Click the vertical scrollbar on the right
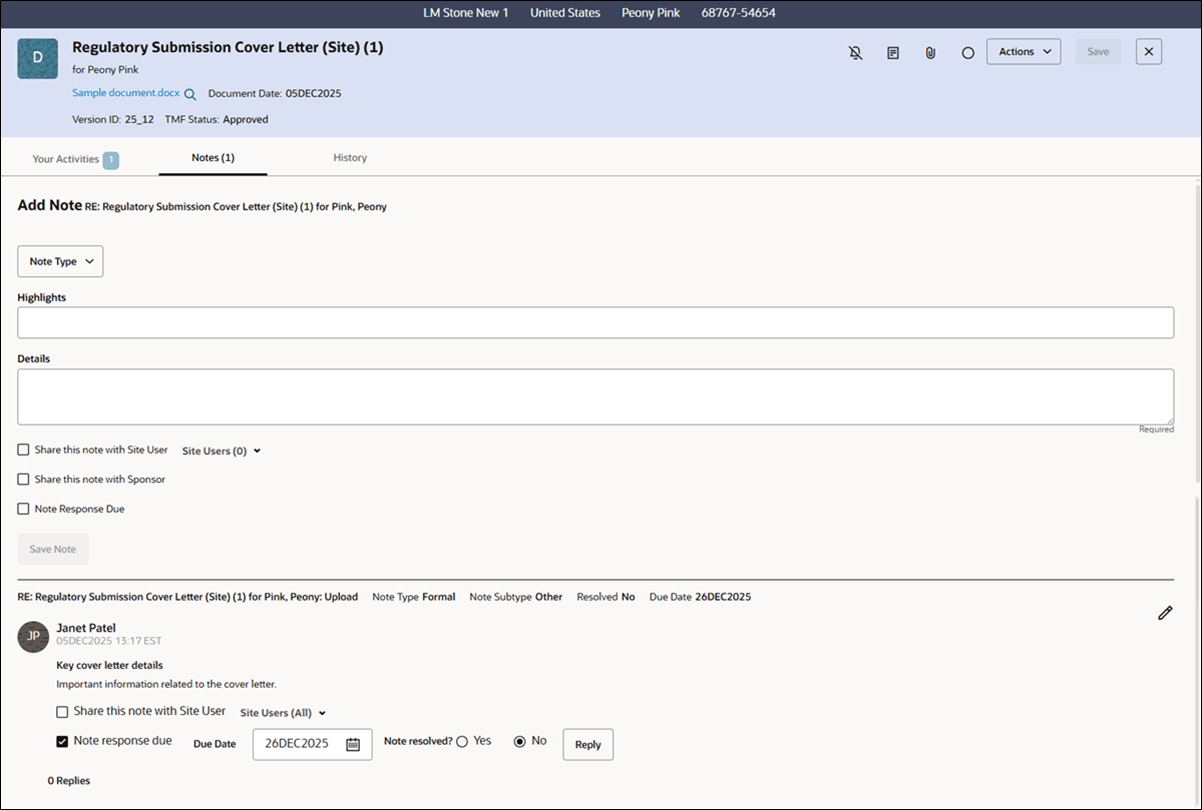1202x810 pixels. click(1196, 400)
